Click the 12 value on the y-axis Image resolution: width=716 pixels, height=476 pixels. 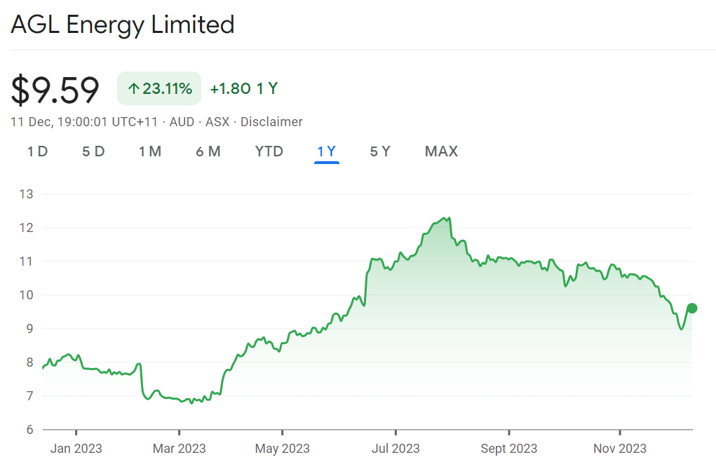[x=26, y=227]
